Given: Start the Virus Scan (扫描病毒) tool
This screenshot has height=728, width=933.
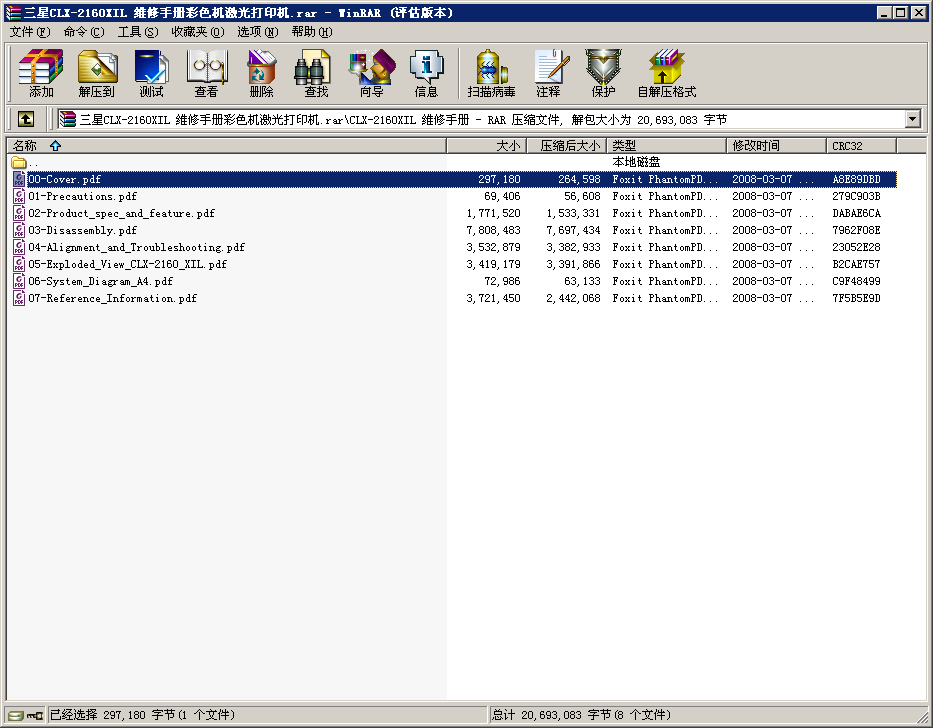Looking at the screenshot, I should coord(491,73).
